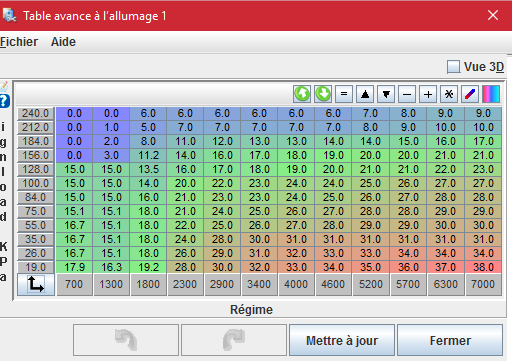Click the color gradient icon
512x361 pixels.
[x=491, y=94]
